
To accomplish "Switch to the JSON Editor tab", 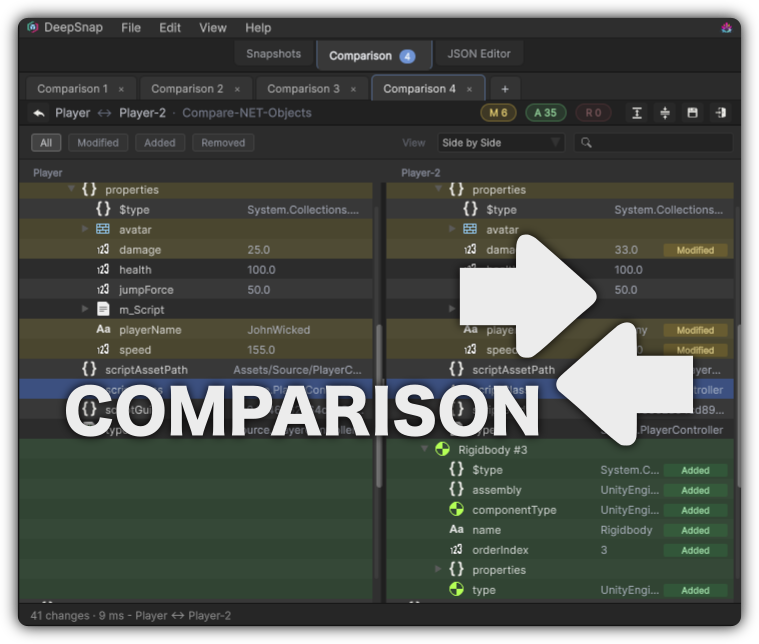I will click(x=479, y=54).
